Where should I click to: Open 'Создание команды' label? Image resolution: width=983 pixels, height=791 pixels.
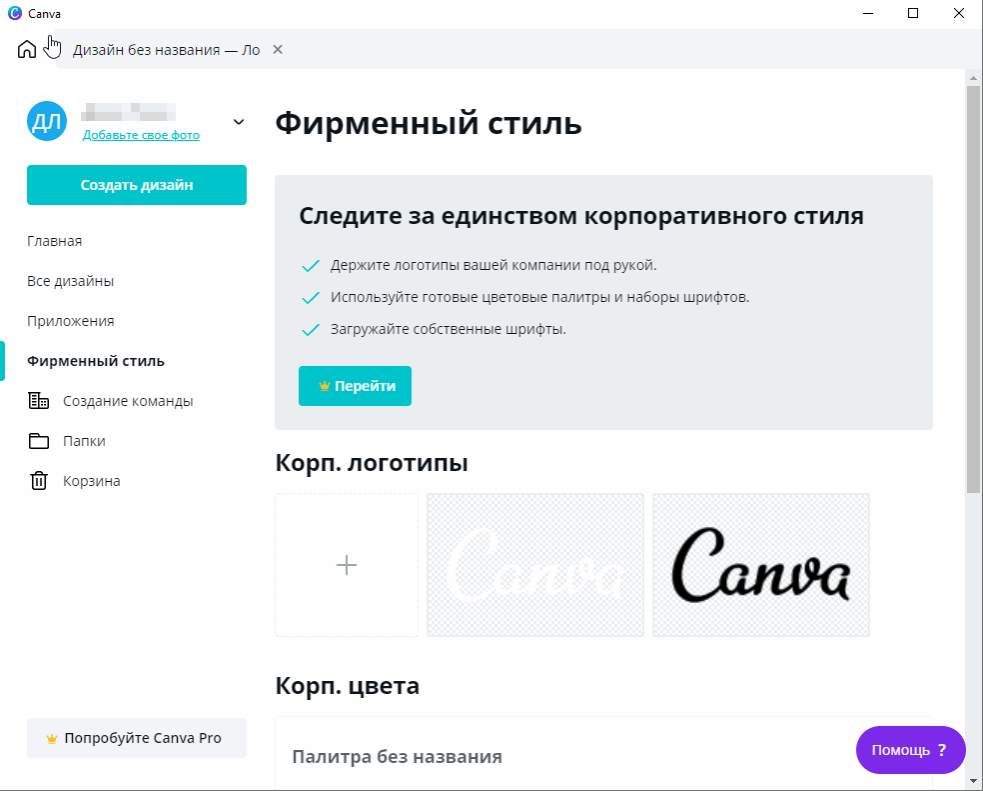(x=128, y=401)
